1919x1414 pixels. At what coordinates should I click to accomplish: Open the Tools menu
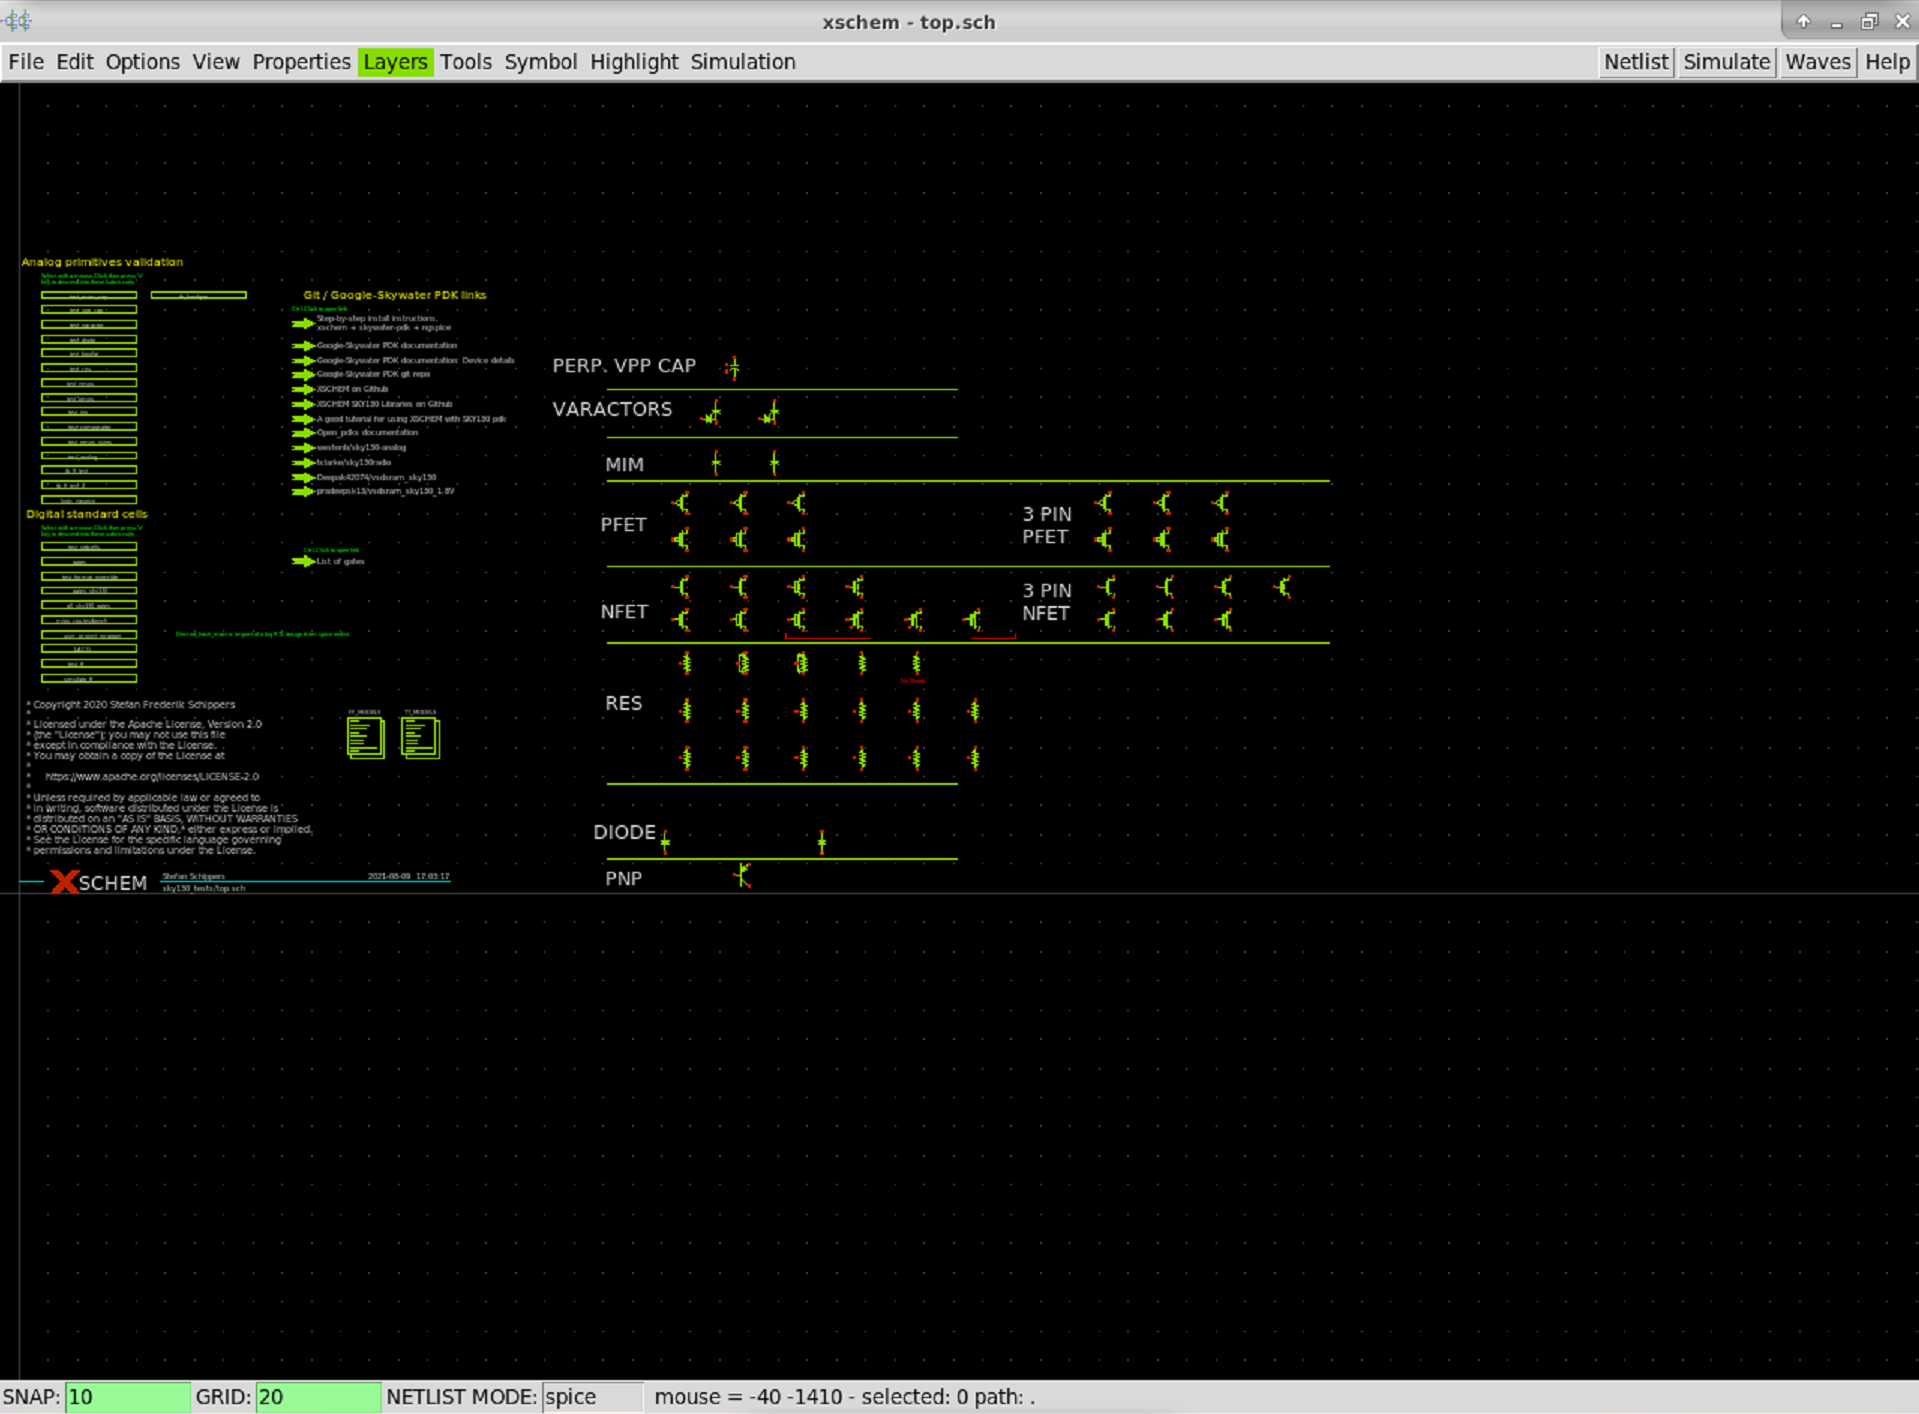click(466, 62)
